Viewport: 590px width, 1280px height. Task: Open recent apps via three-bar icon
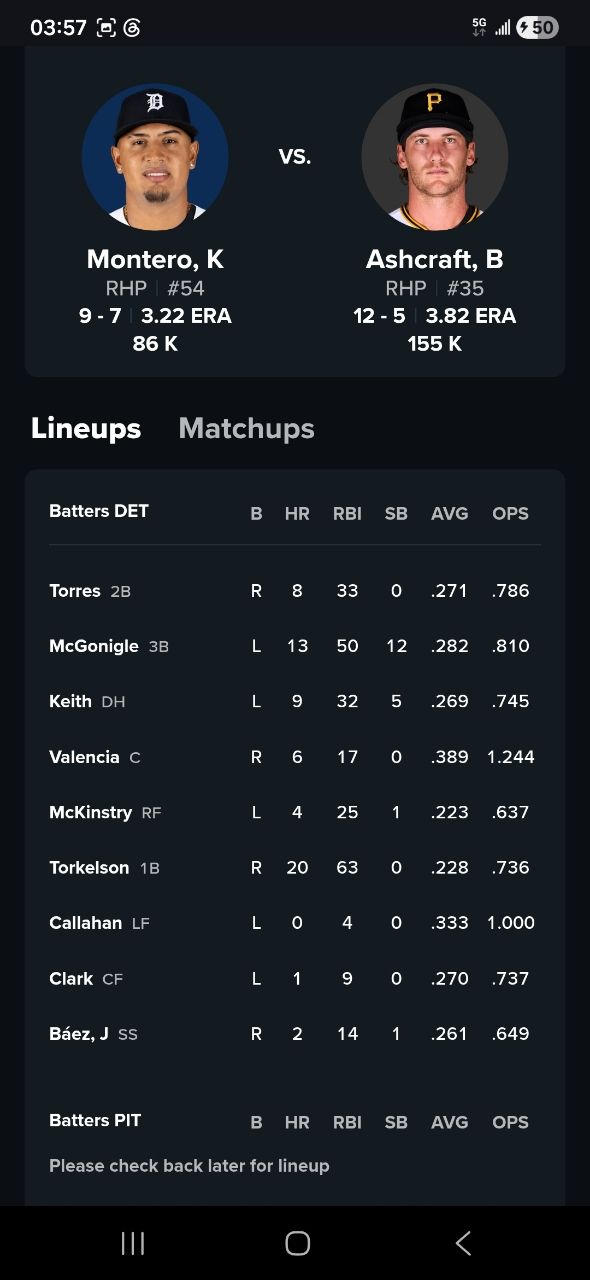[x=132, y=1243]
